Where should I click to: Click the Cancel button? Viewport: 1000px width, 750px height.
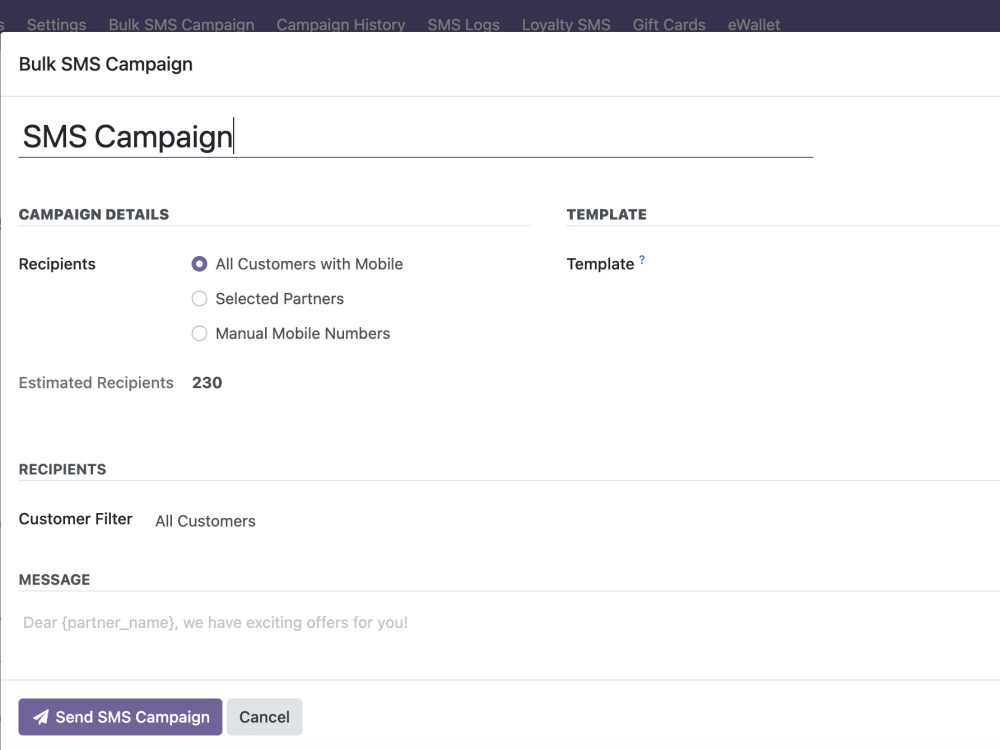[264, 717]
